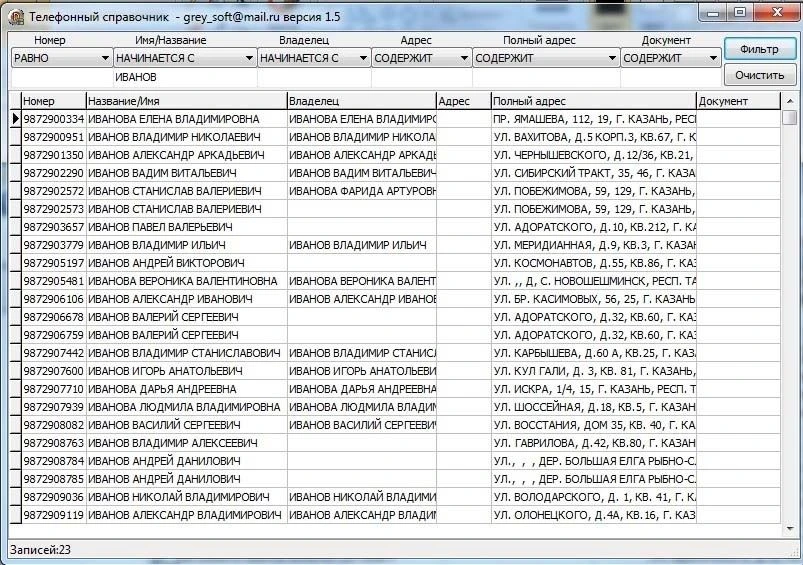
Task: Select ИВАНОВ ВЛАДИМИР АЛЕКСЕЕВИЧ name cell
Action: (x=186, y=443)
